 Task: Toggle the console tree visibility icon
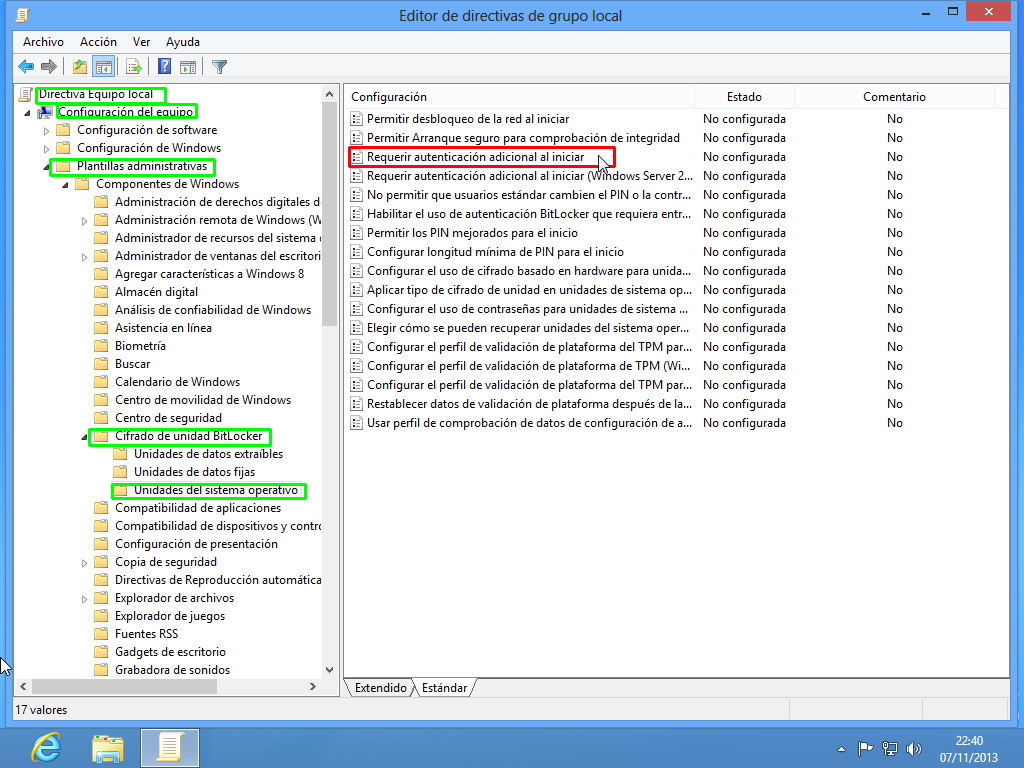103,66
